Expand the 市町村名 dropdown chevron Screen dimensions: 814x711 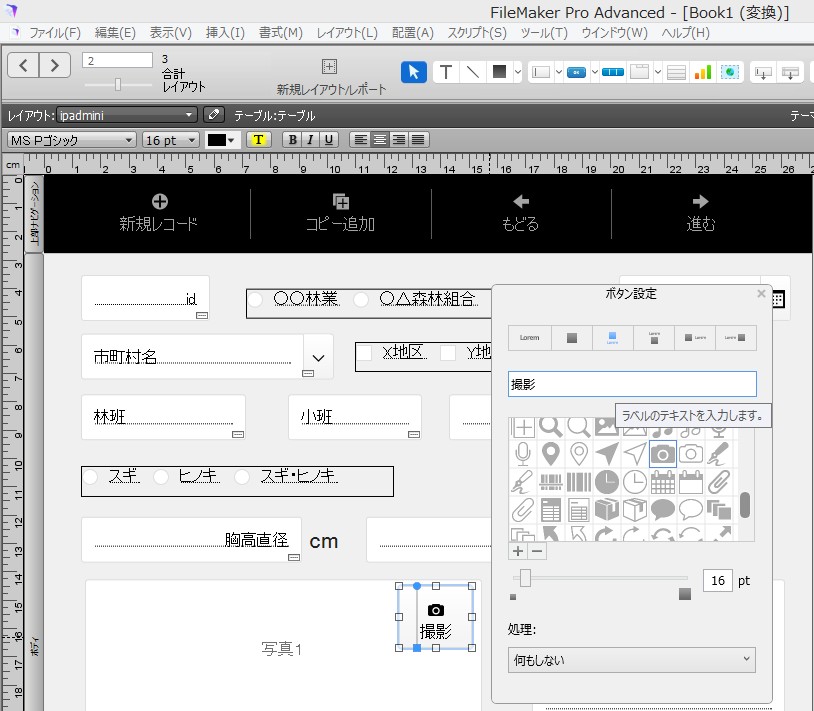pyautogui.click(x=319, y=358)
